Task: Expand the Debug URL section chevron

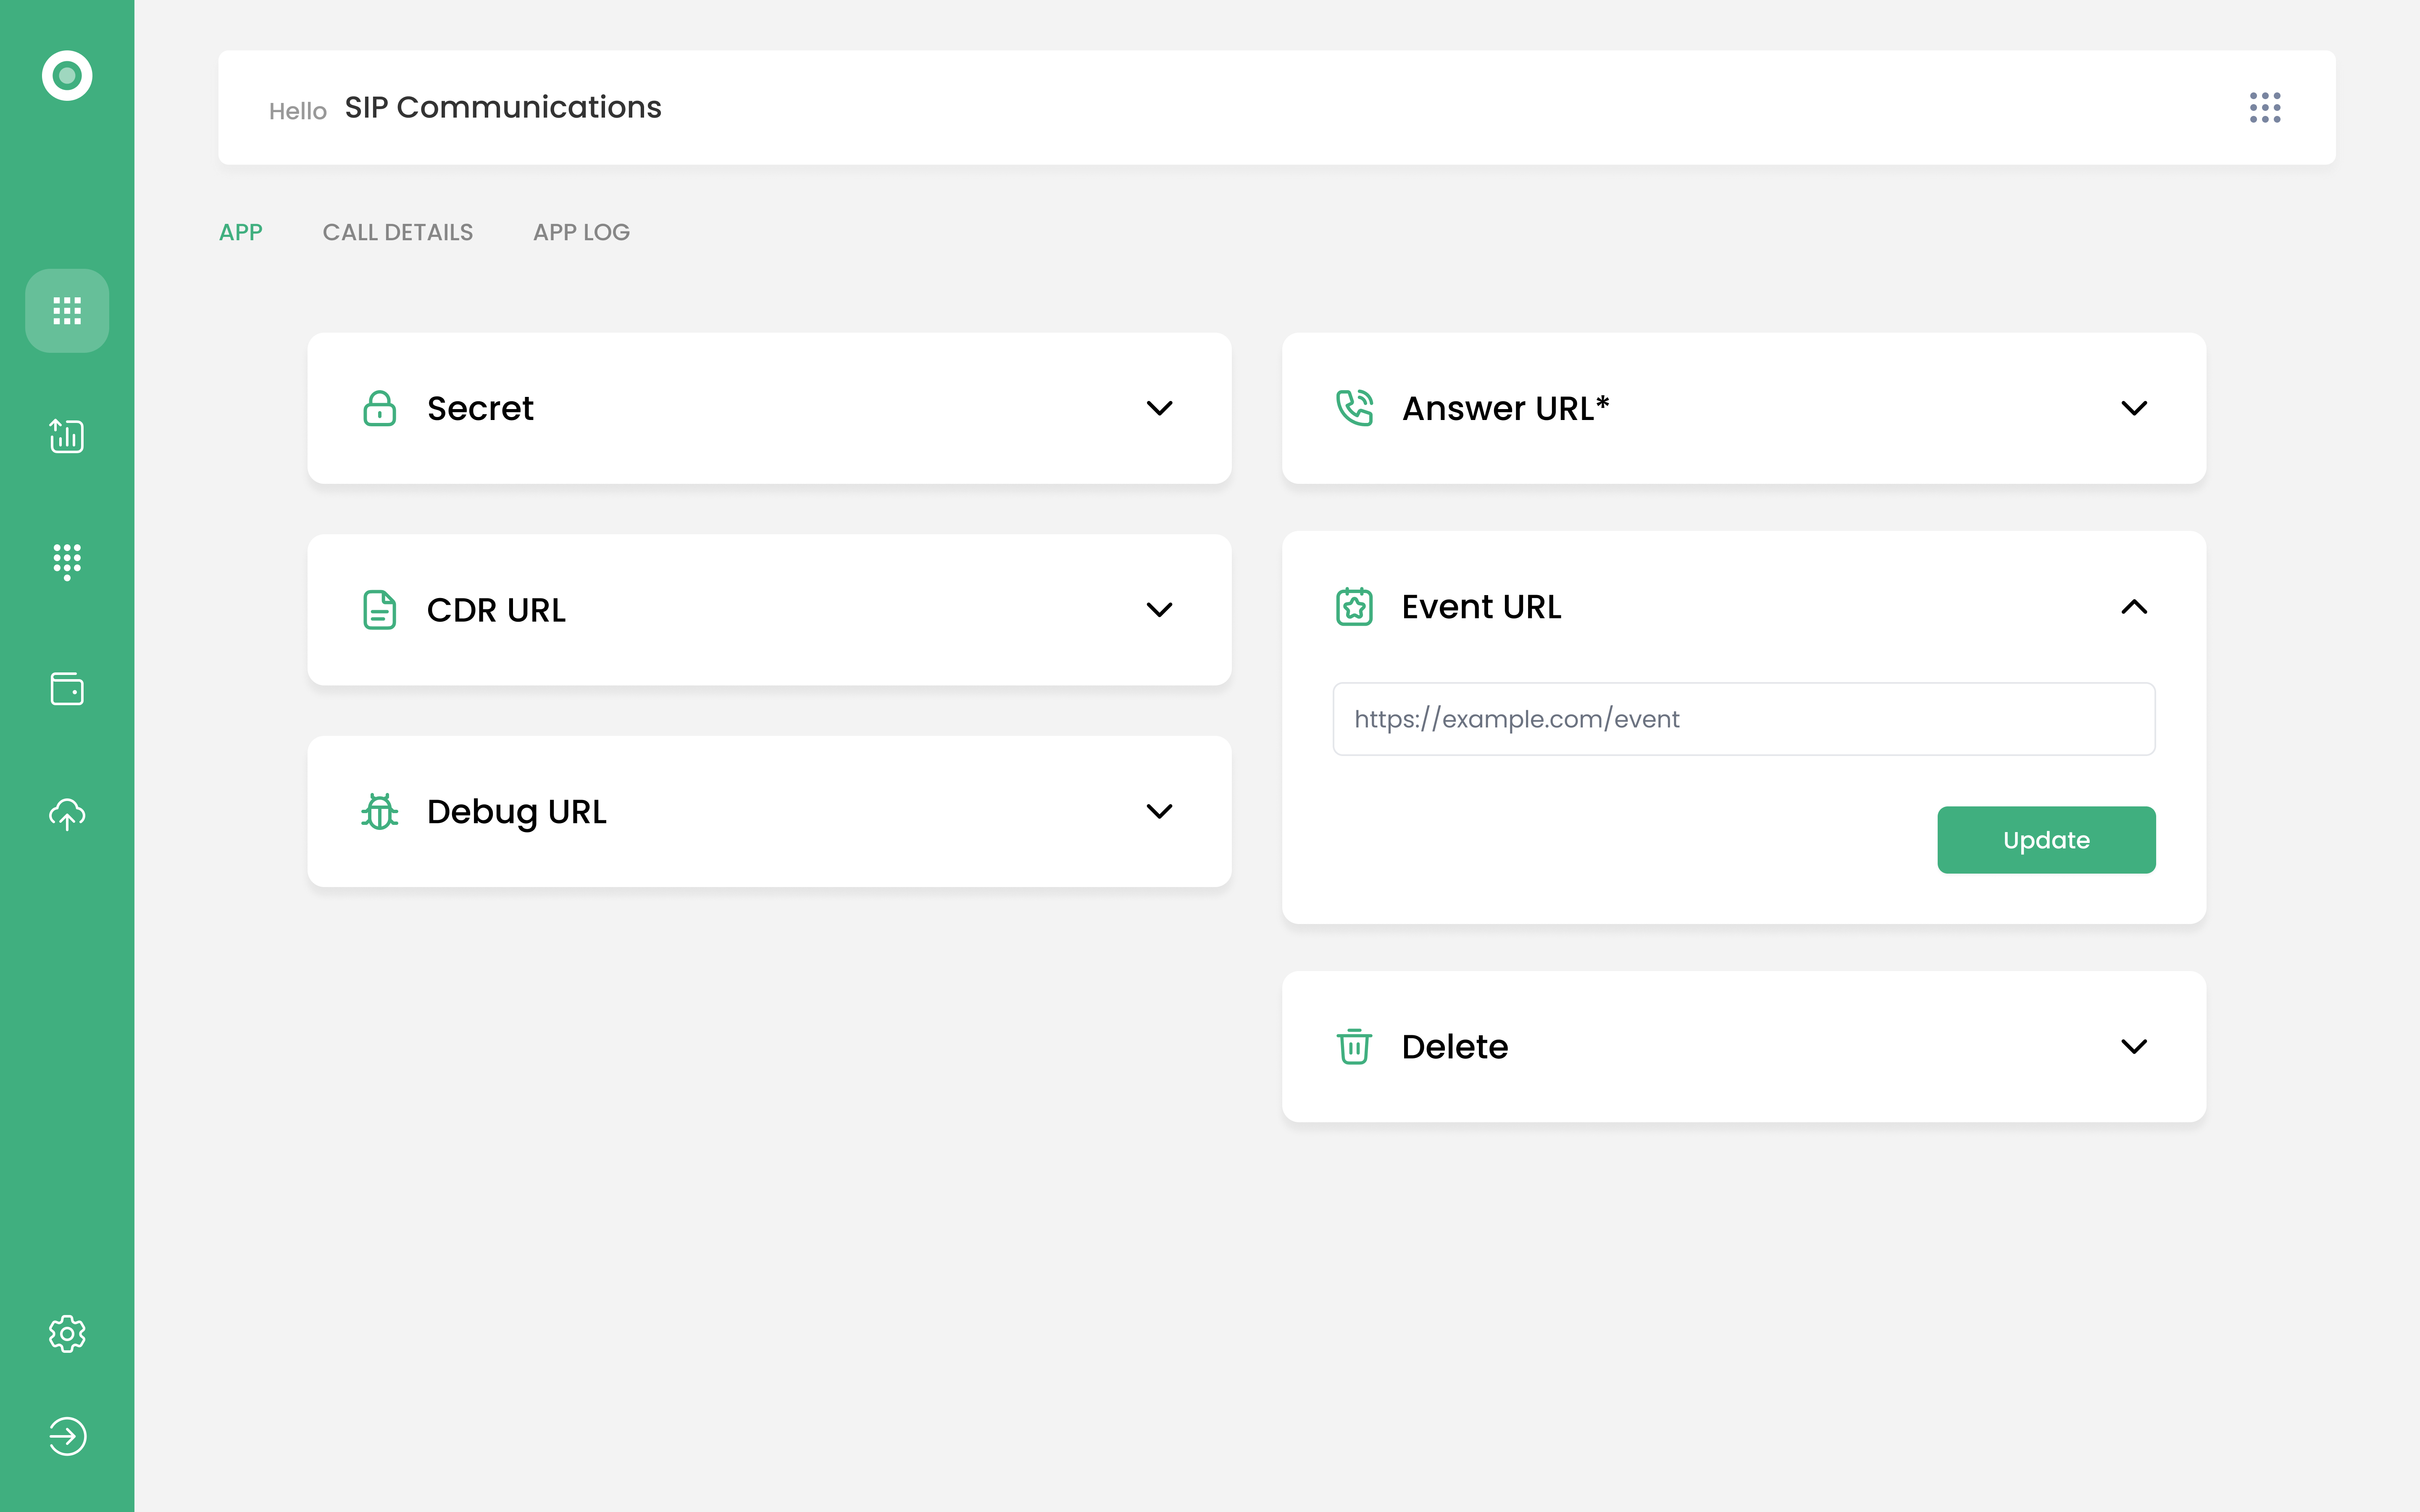Action: (1159, 811)
